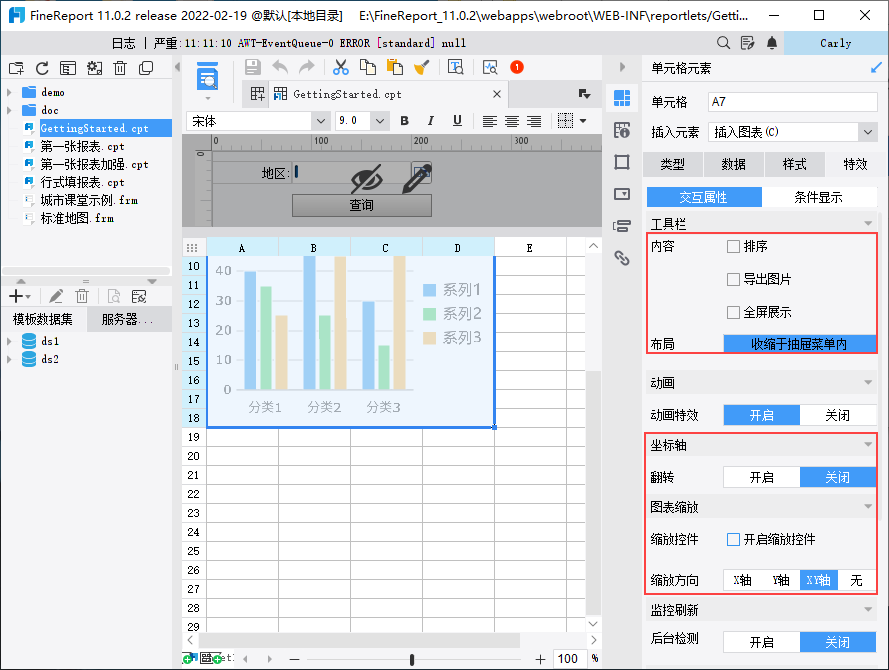Enable the 全屏展示 checkbox

733,312
